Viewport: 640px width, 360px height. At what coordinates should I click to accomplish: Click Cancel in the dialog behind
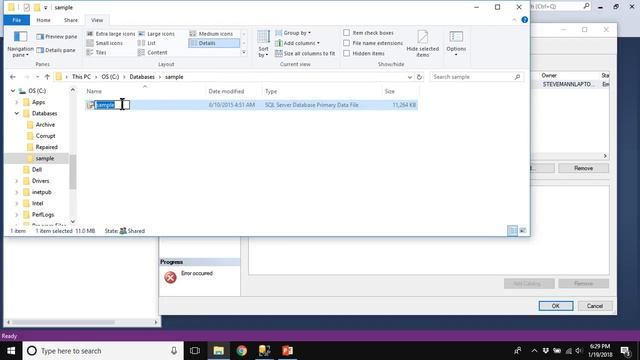[x=595, y=306]
